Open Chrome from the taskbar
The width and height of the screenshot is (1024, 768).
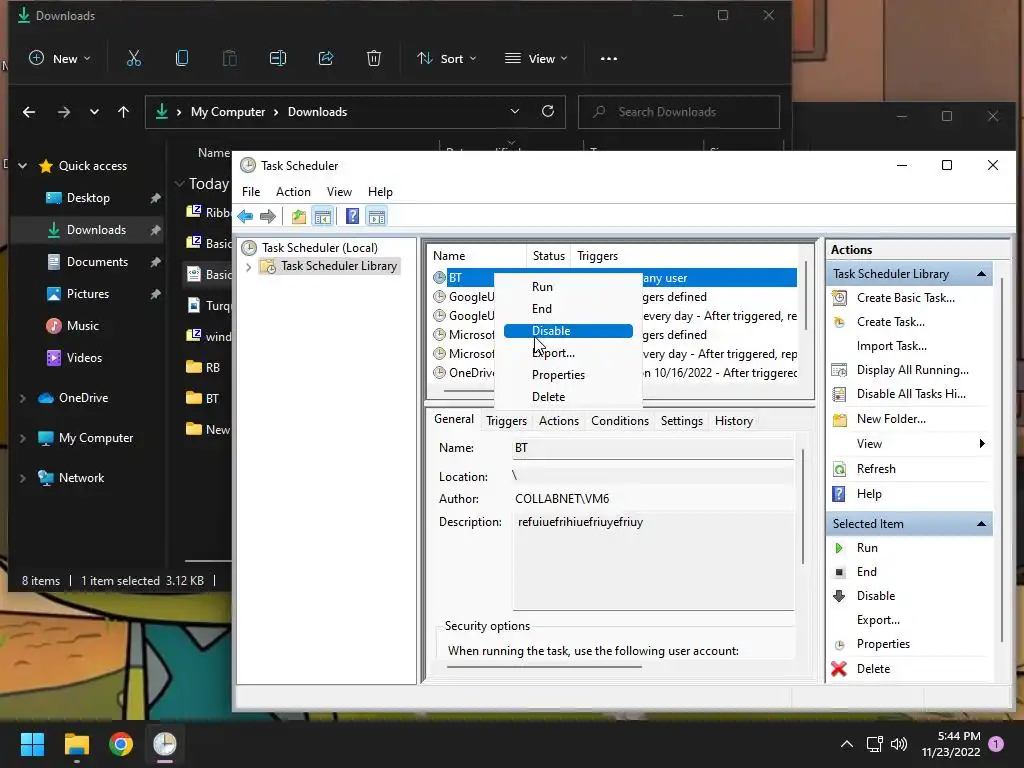(x=121, y=744)
